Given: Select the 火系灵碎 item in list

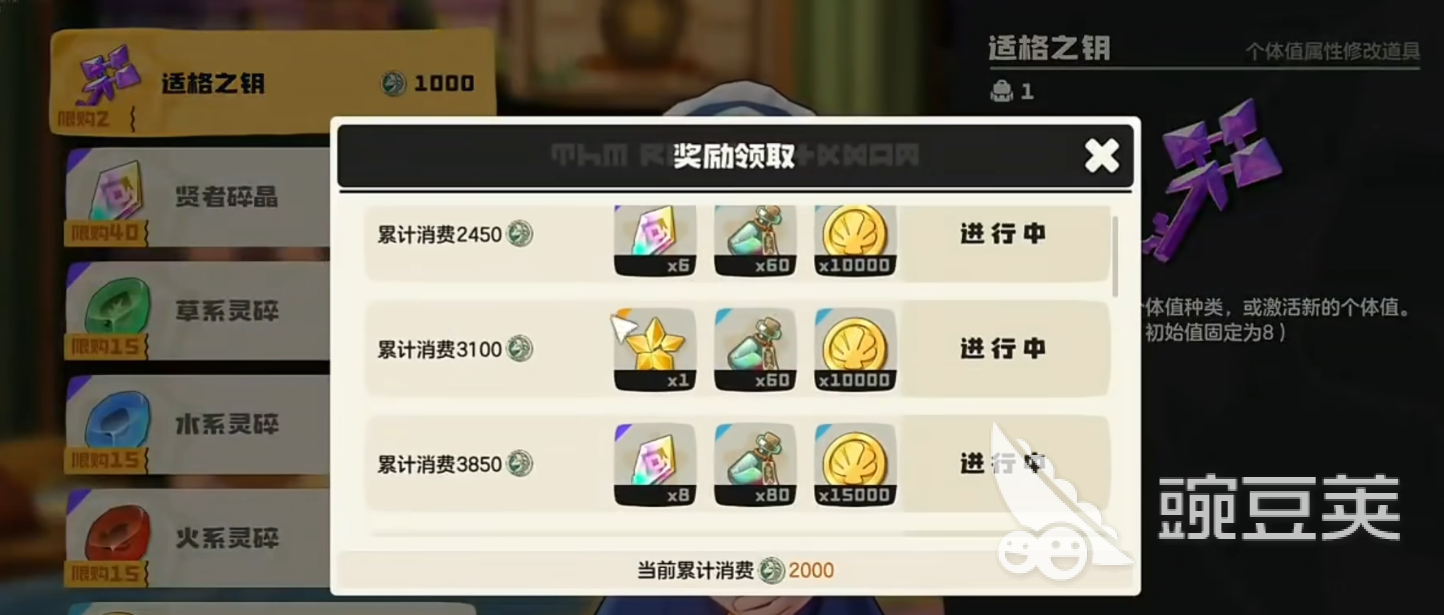Looking at the screenshot, I should pos(198,538).
